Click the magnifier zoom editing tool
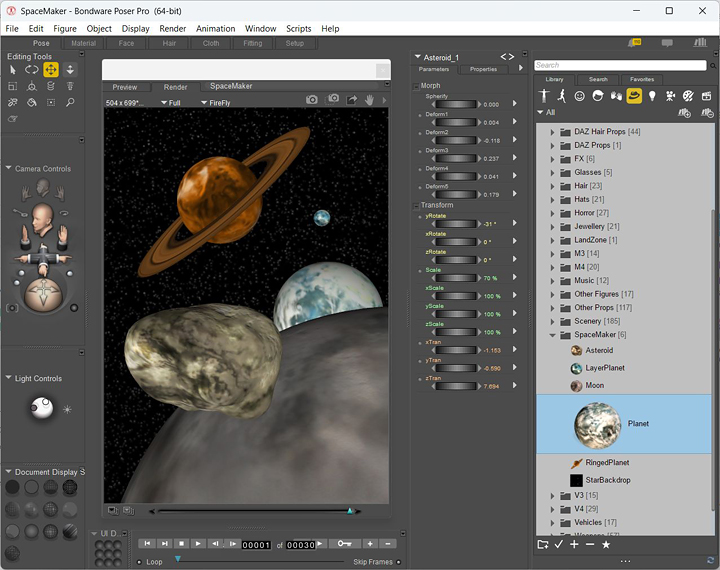Image resolution: width=720 pixels, height=570 pixels. pos(69,102)
